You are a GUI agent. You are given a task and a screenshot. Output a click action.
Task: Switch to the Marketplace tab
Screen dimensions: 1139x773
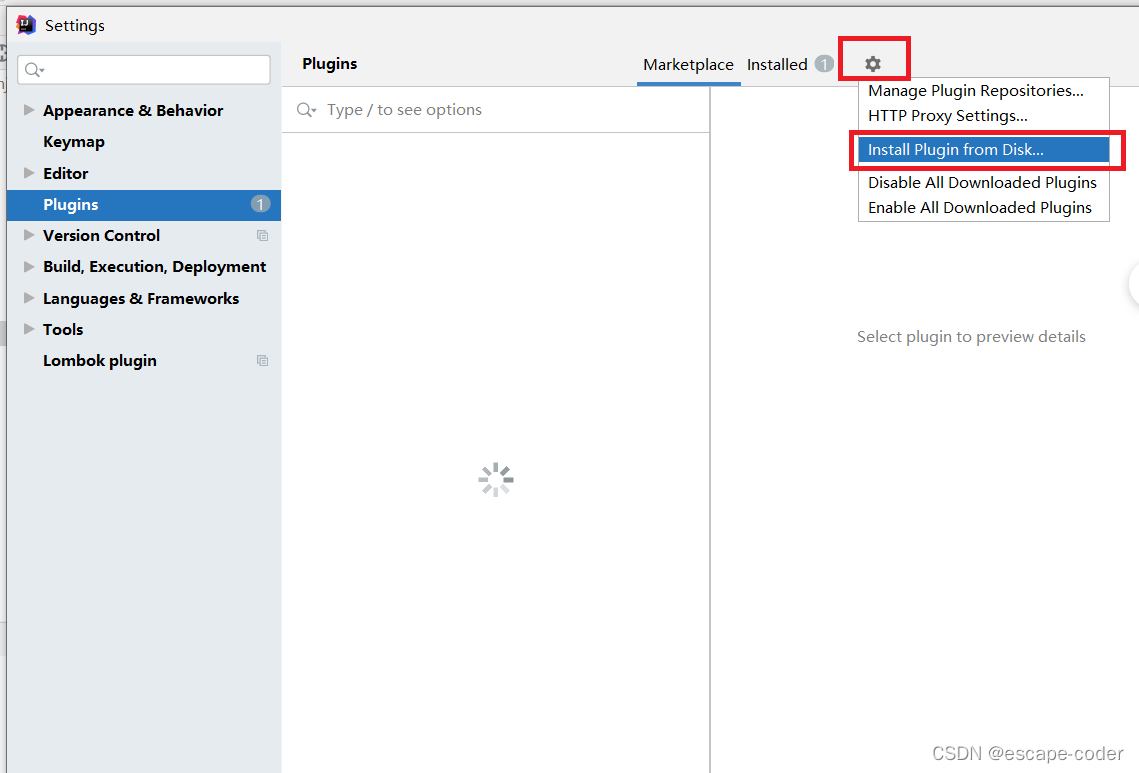688,65
